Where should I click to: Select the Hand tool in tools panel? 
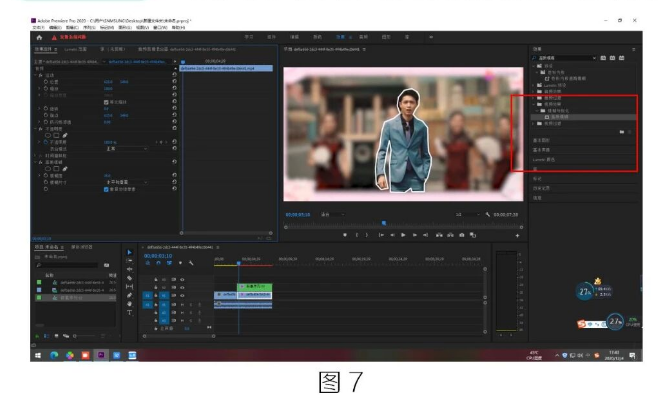(x=129, y=304)
